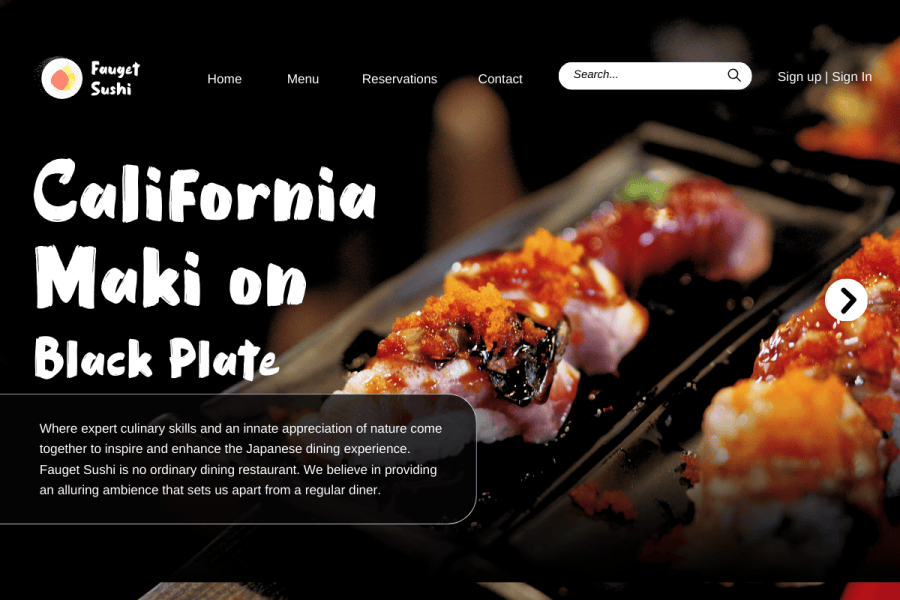Open the Home page link
Viewport: 900px width, 600px height.
tap(224, 79)
